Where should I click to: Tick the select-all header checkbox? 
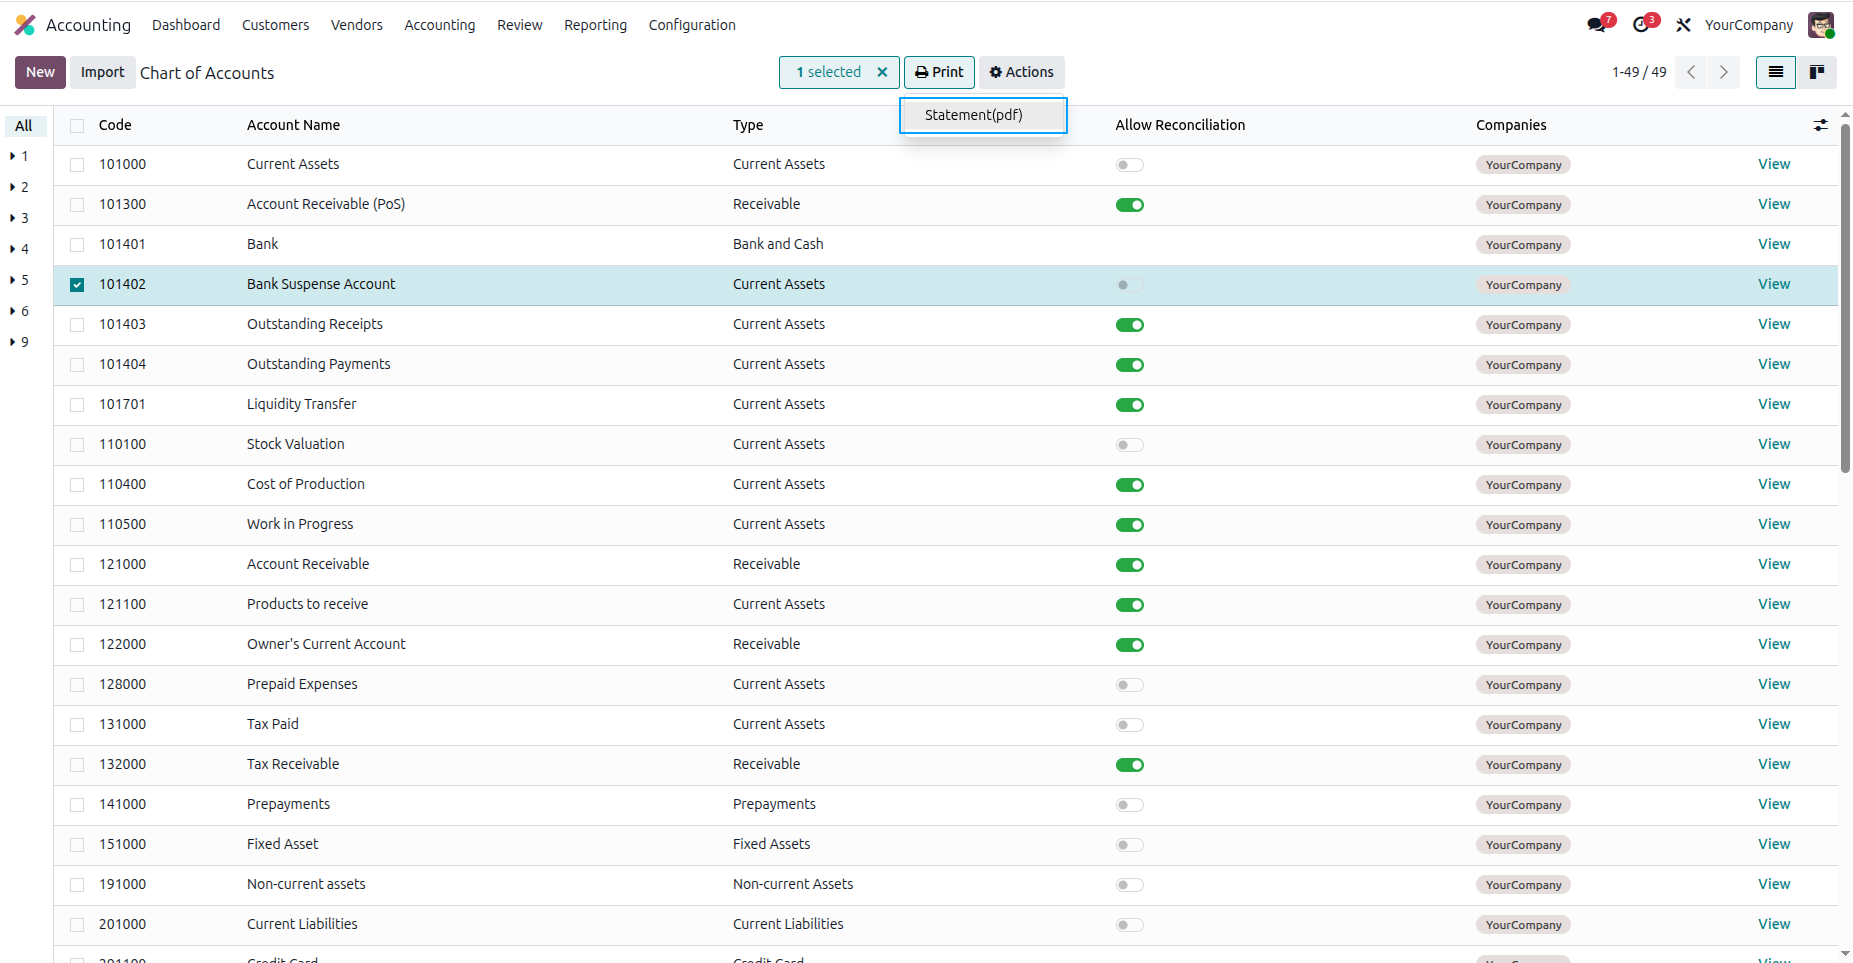click(x=77, y=126)
